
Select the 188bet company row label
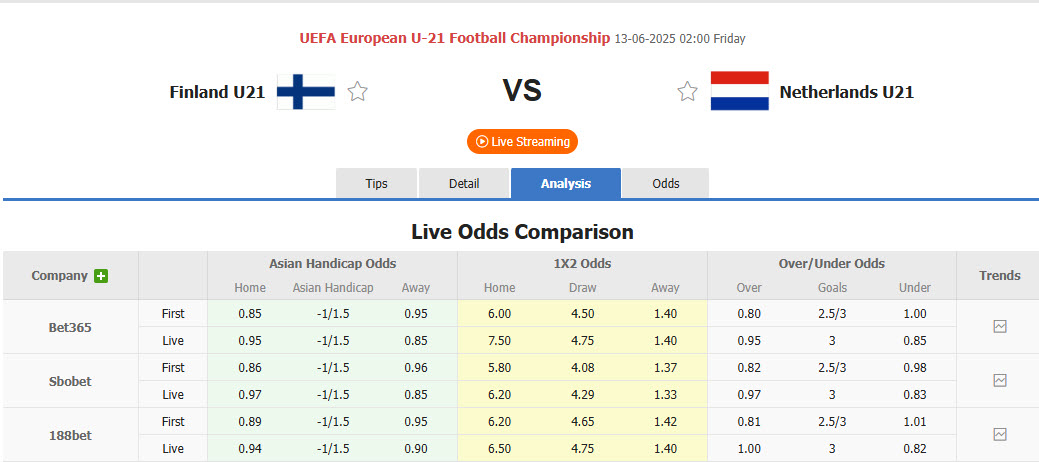tap(70, 435)
